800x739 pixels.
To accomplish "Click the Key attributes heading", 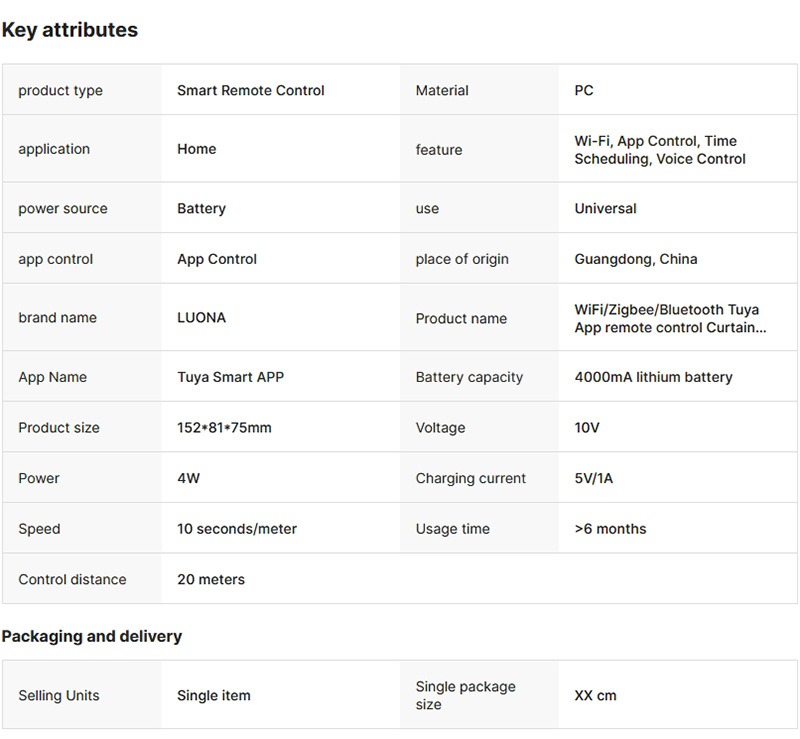I will [x=70, y=30].
